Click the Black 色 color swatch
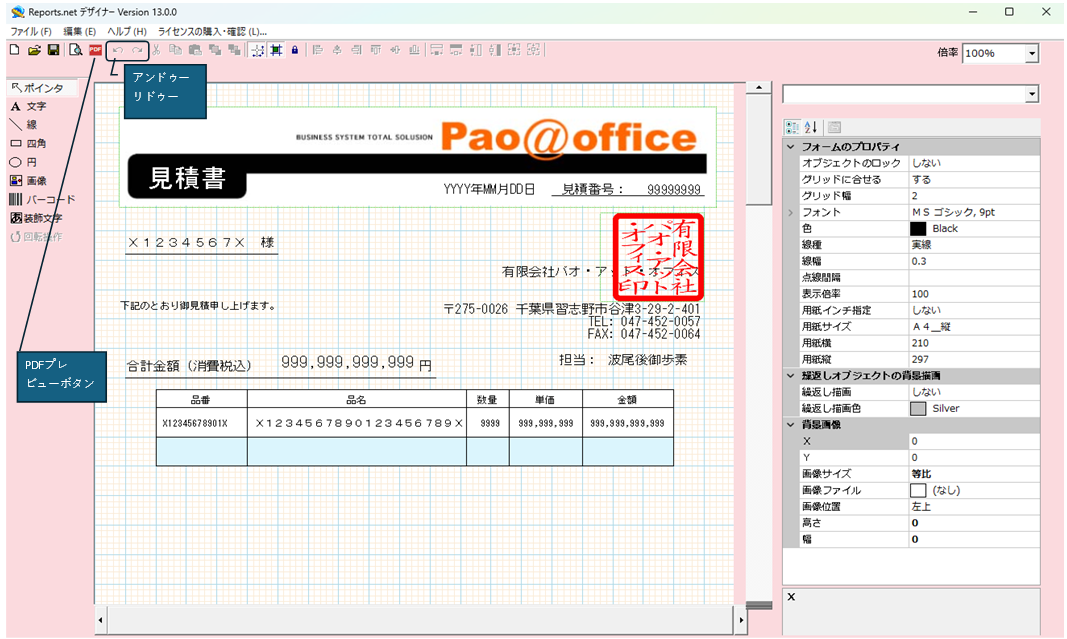 click(917, 229)
